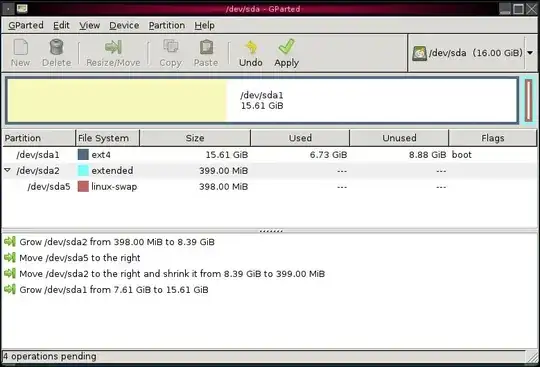
Task: Maximize the GParted window
Action: [518, 9]
